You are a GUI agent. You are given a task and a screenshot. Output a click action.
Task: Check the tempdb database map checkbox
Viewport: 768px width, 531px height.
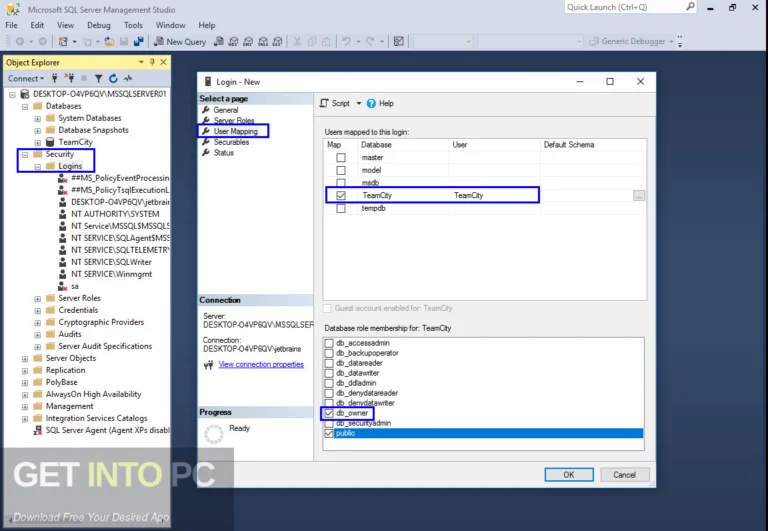tap(341, 208)
